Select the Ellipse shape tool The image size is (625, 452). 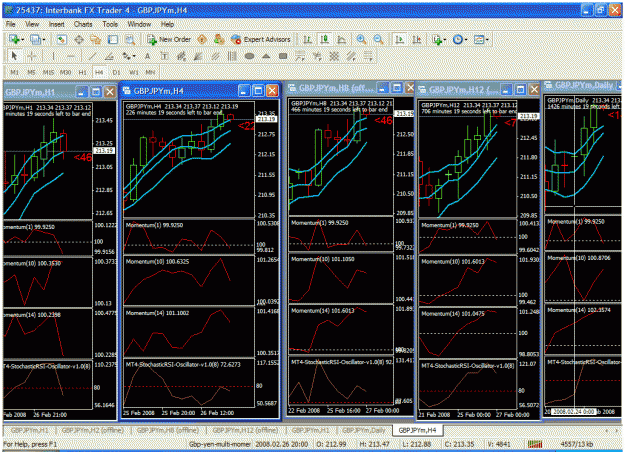click(x=249, y=56)
